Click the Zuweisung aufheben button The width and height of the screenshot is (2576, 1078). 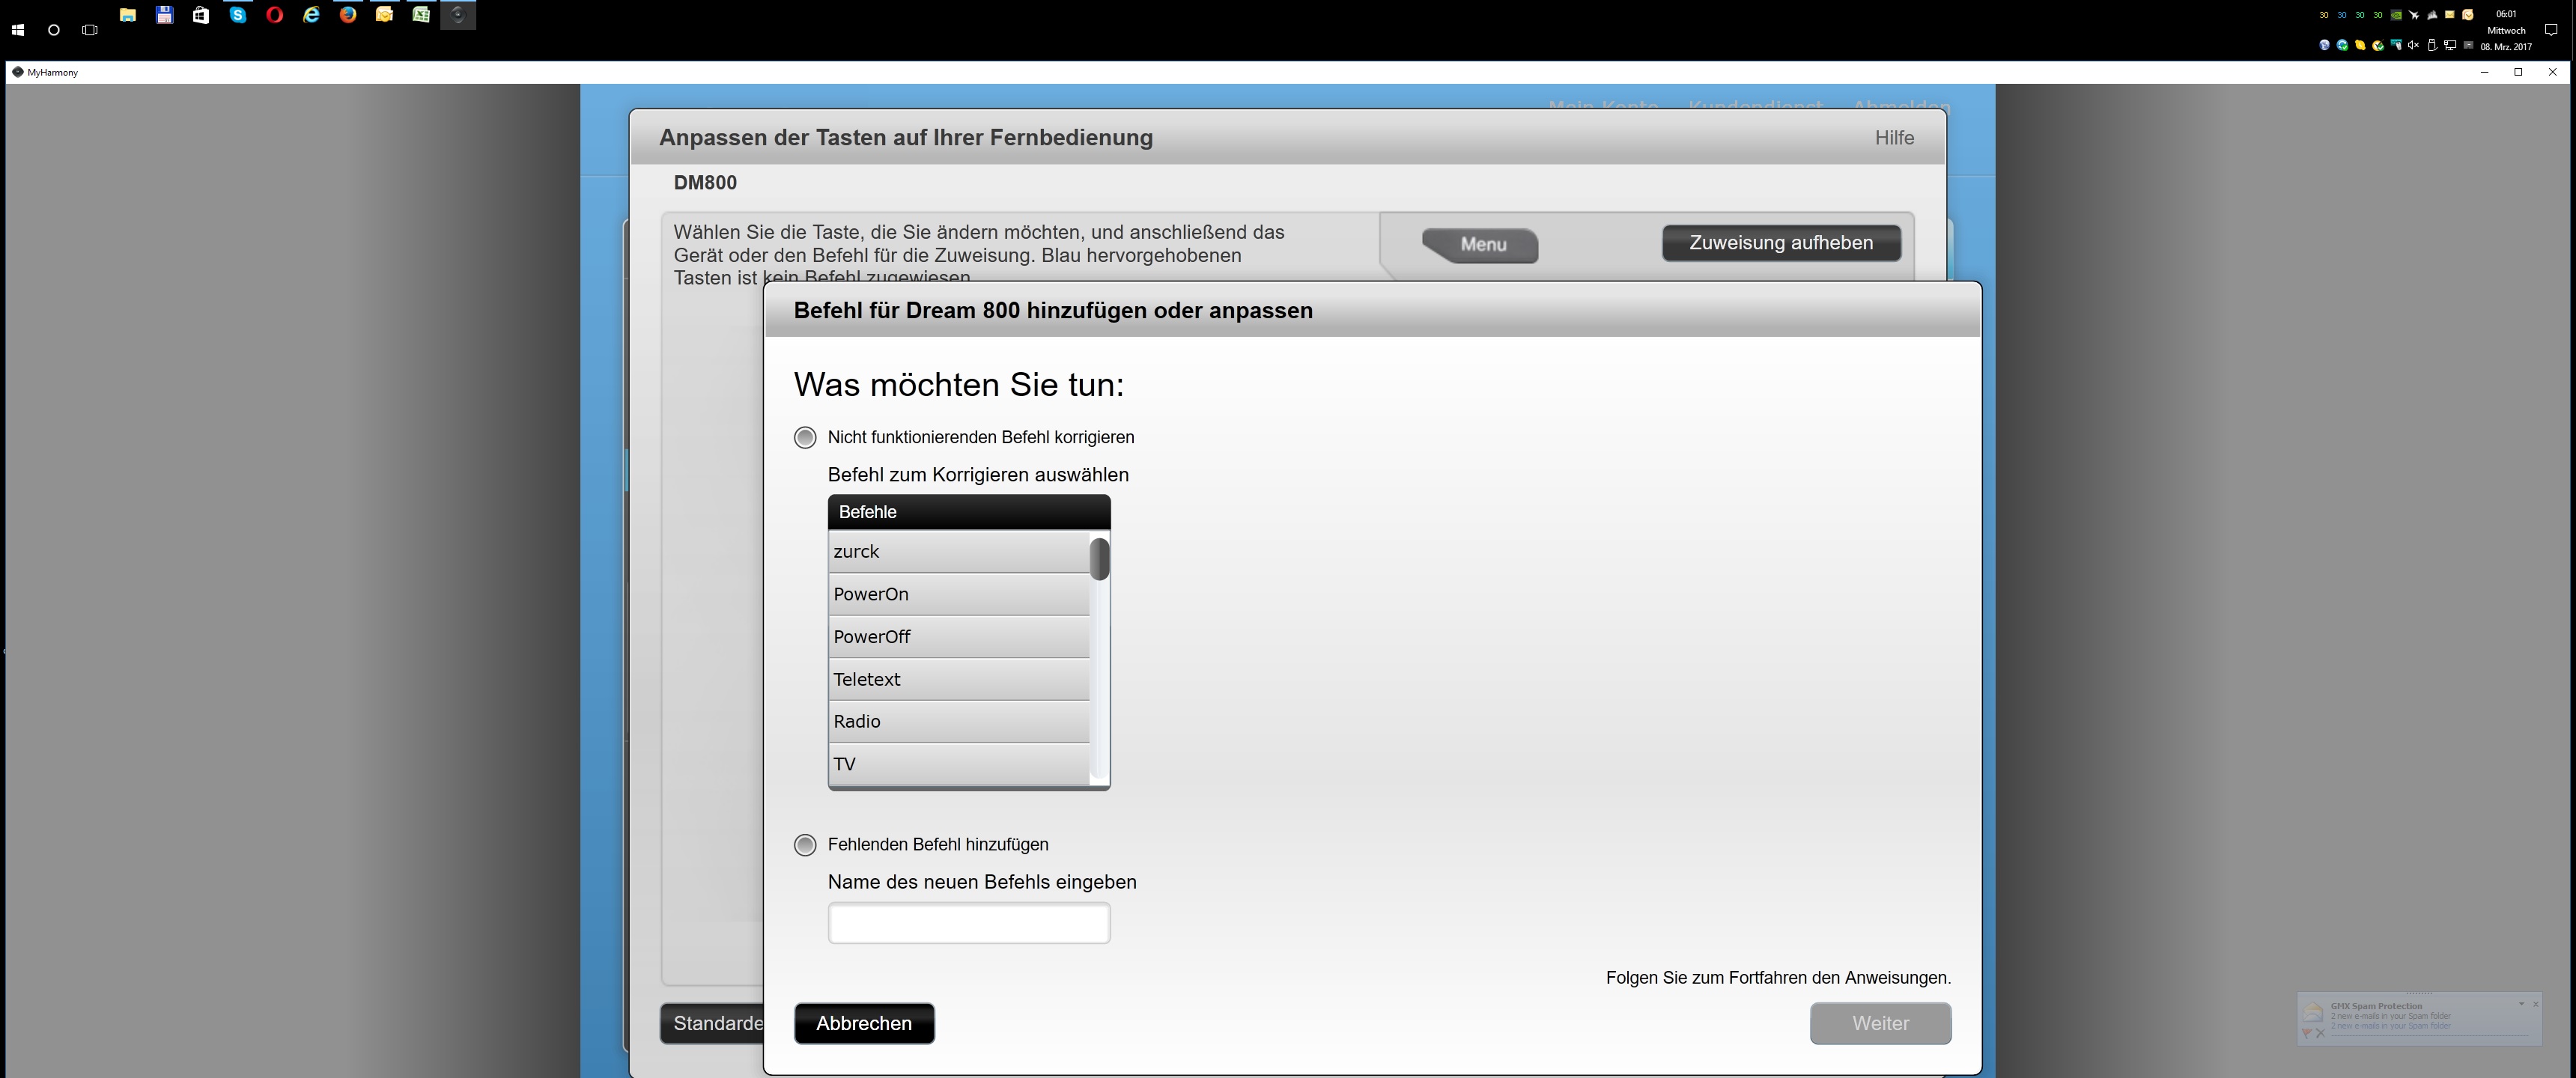(1780, 243)
